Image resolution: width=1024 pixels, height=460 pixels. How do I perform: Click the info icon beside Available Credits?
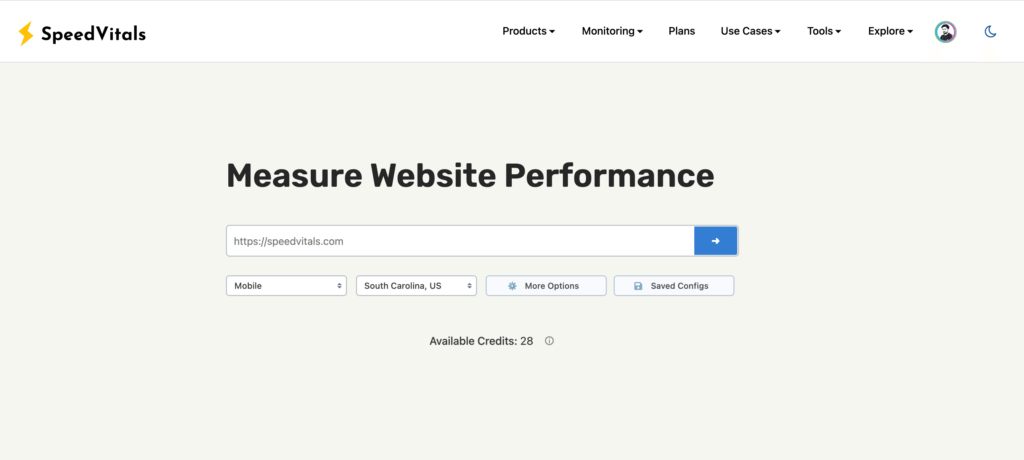(x=549, y=341)
